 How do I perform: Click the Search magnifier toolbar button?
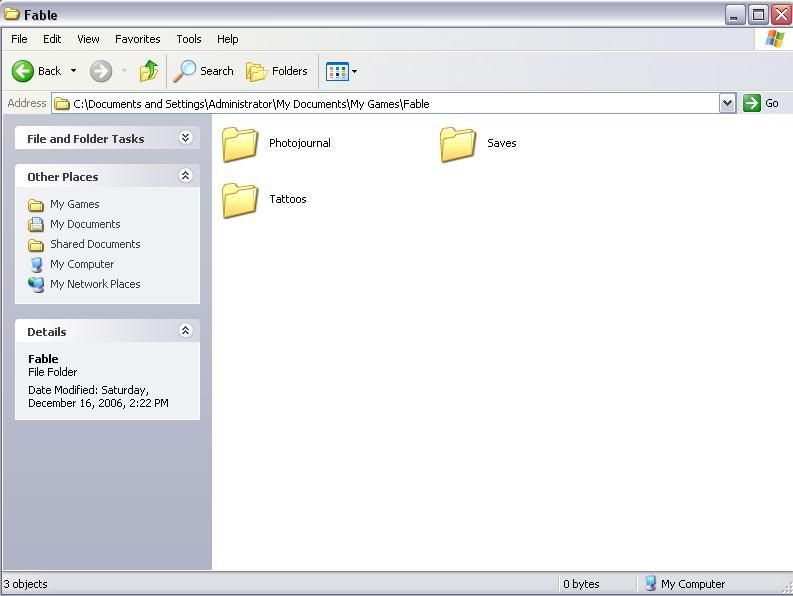pyautogui.click(x=204, y=71)
